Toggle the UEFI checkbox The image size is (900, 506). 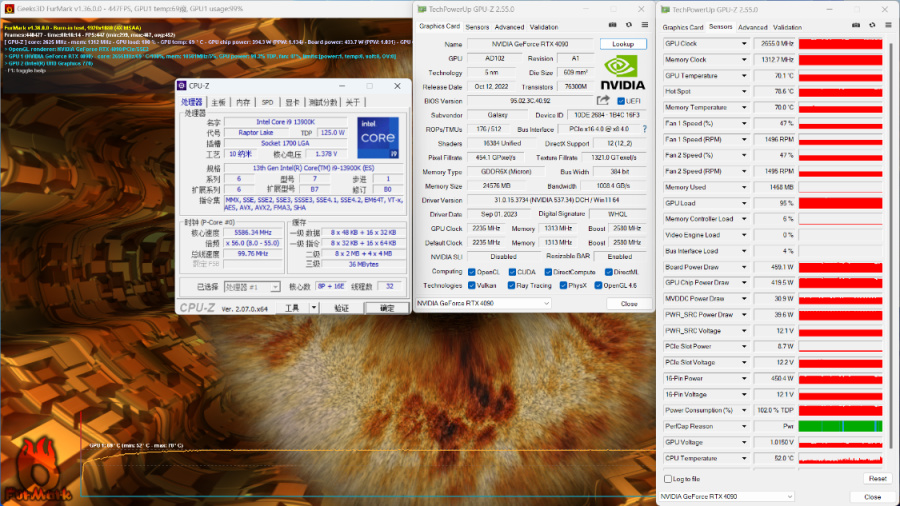point(621,101)
